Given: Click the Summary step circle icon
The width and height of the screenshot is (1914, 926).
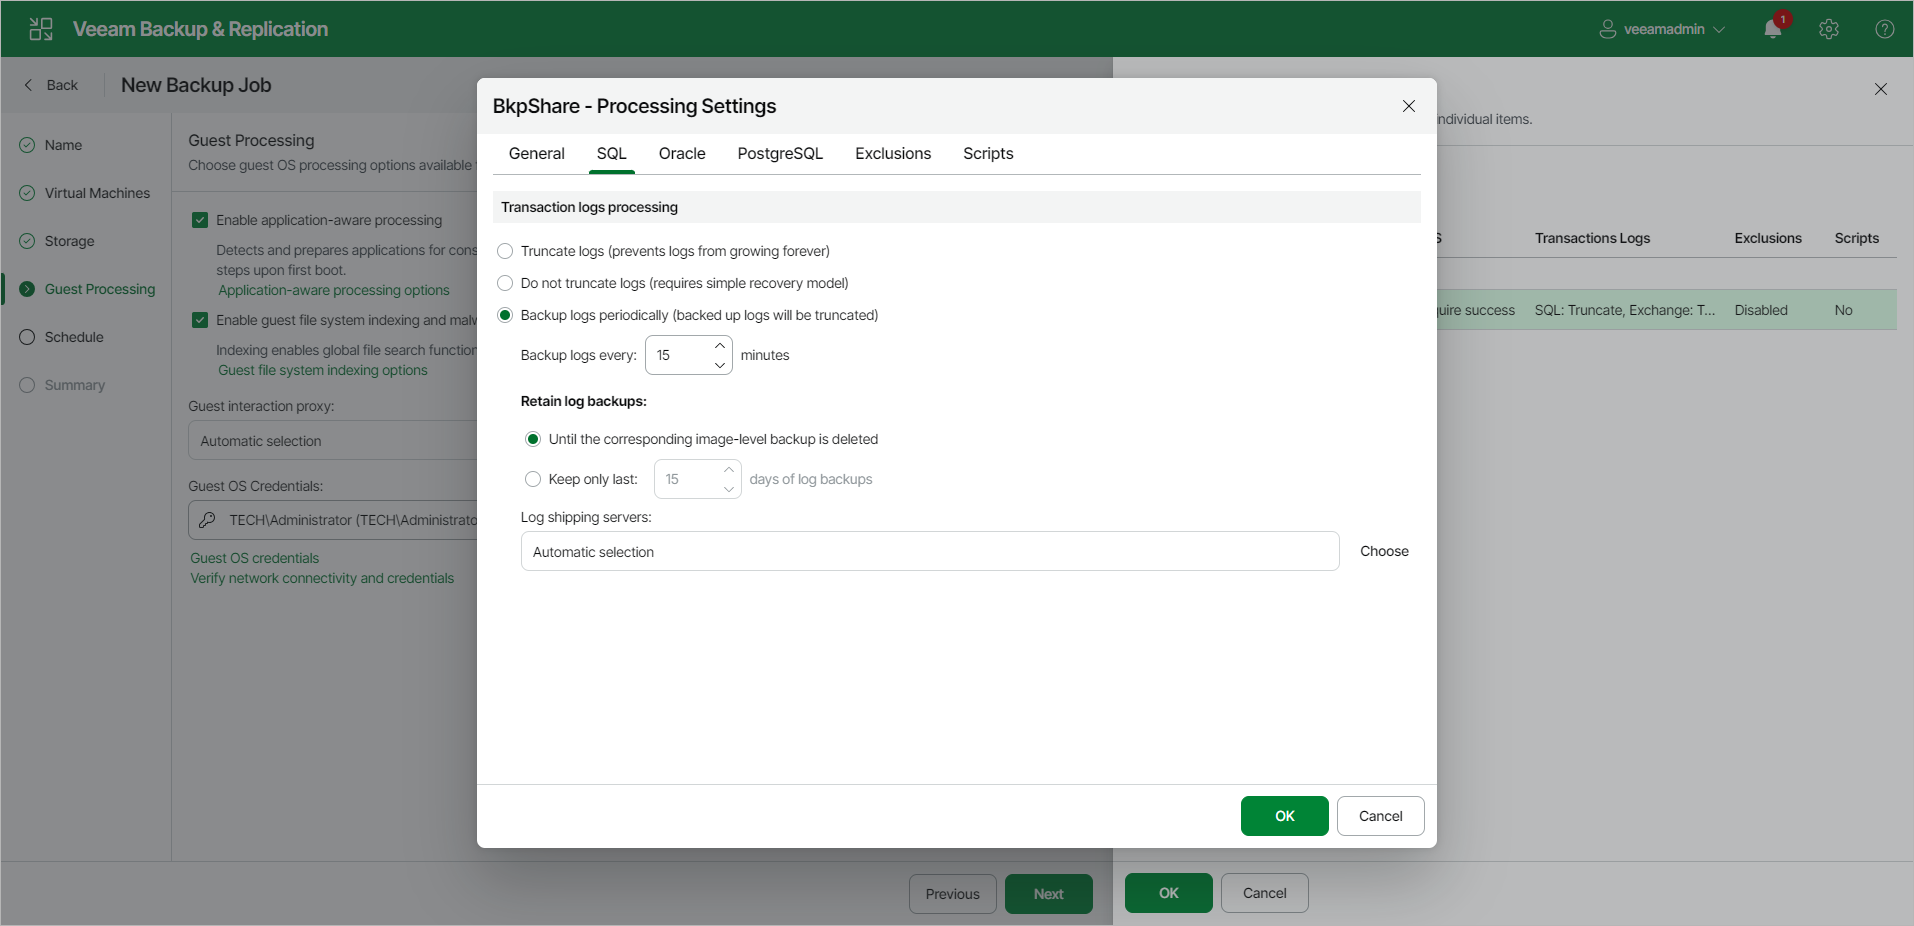Looking at the screenshot, I should click(27, 385).
